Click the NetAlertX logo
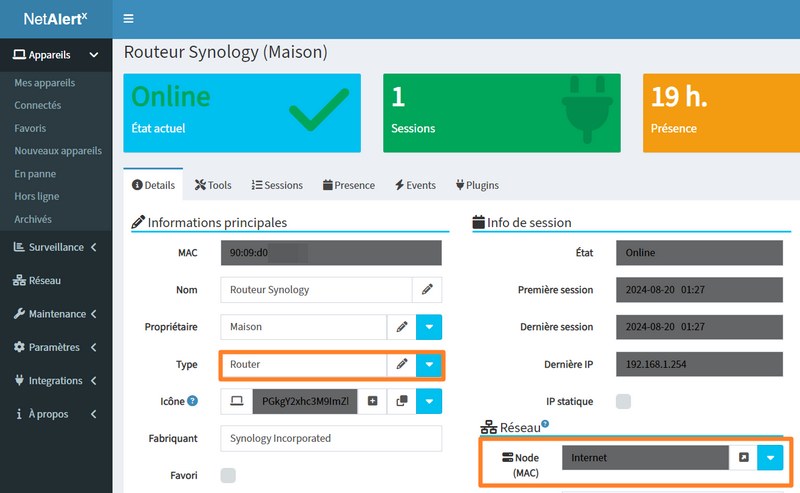This screenshot has height=493, width=800. coord(56,19)
